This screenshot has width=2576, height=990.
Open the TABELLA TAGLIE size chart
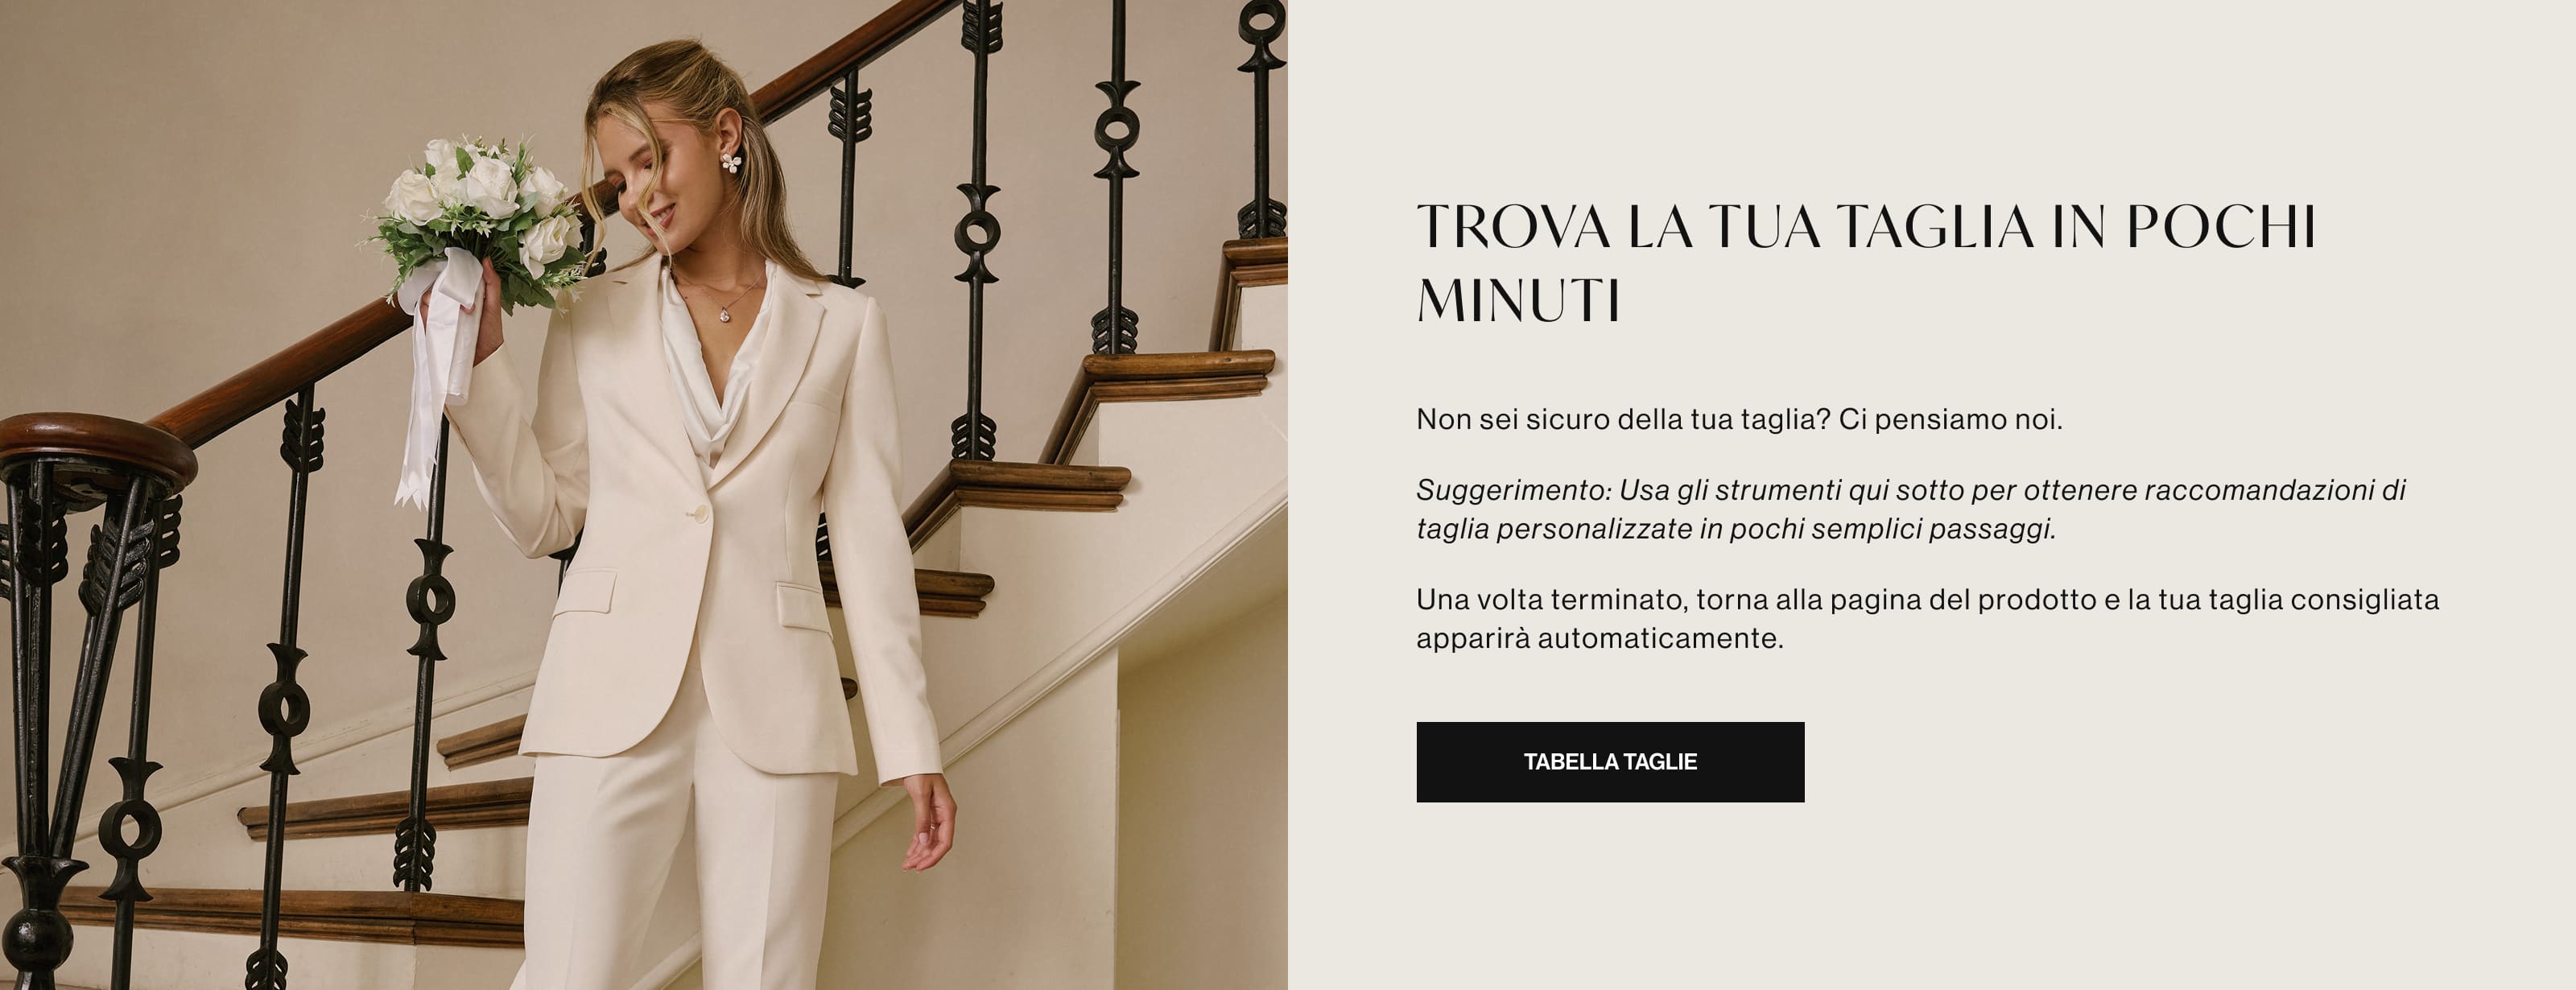pyautogui.click(x=1610, y=762)
